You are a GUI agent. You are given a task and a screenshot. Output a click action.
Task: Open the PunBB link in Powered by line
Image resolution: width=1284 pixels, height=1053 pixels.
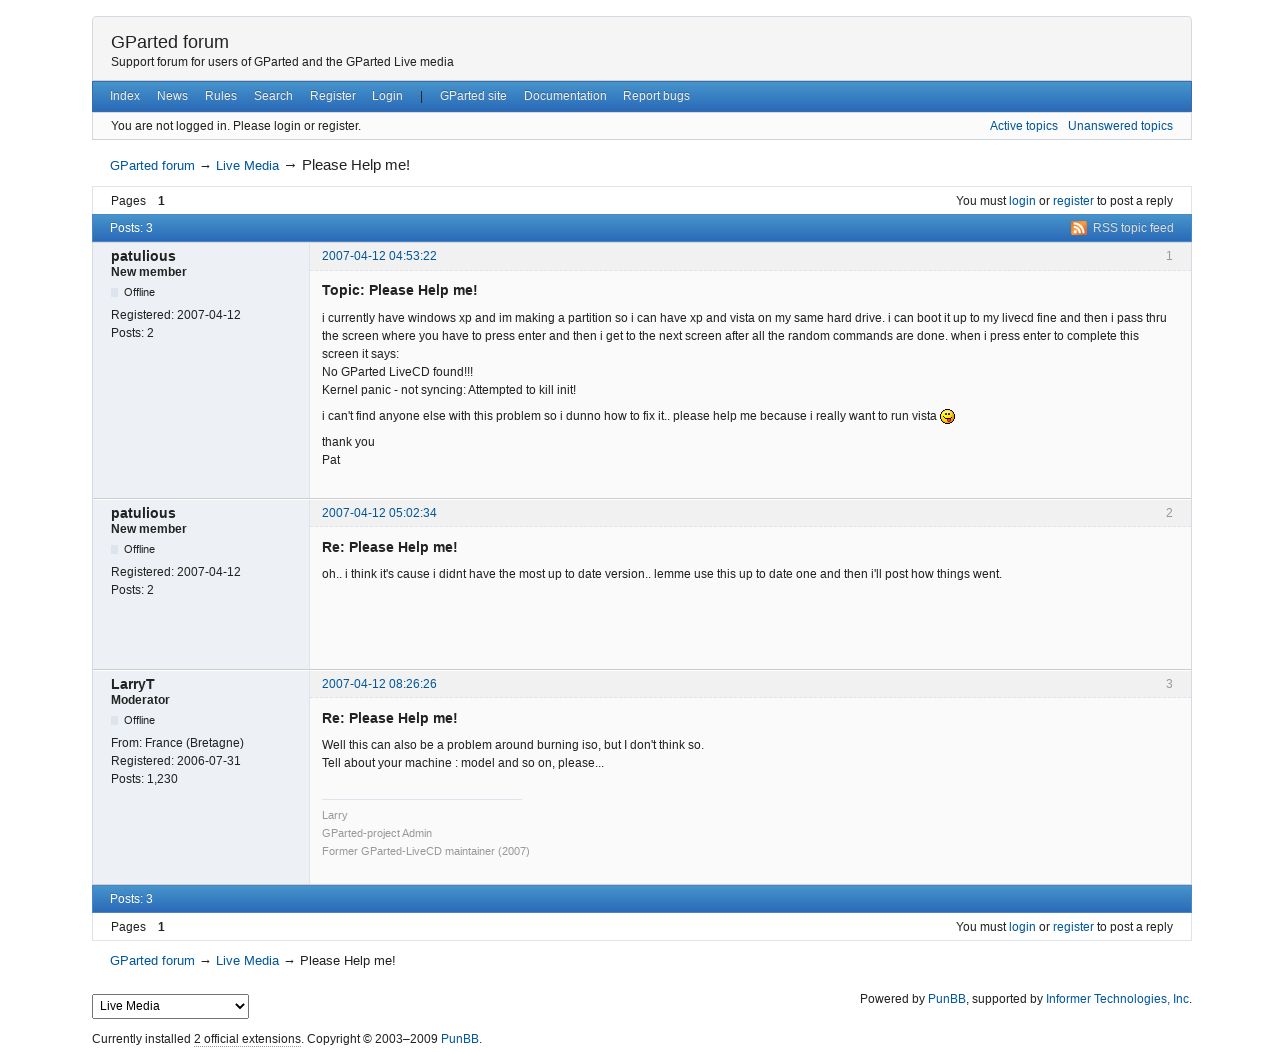pyautogui.click(x=946, y=999)
